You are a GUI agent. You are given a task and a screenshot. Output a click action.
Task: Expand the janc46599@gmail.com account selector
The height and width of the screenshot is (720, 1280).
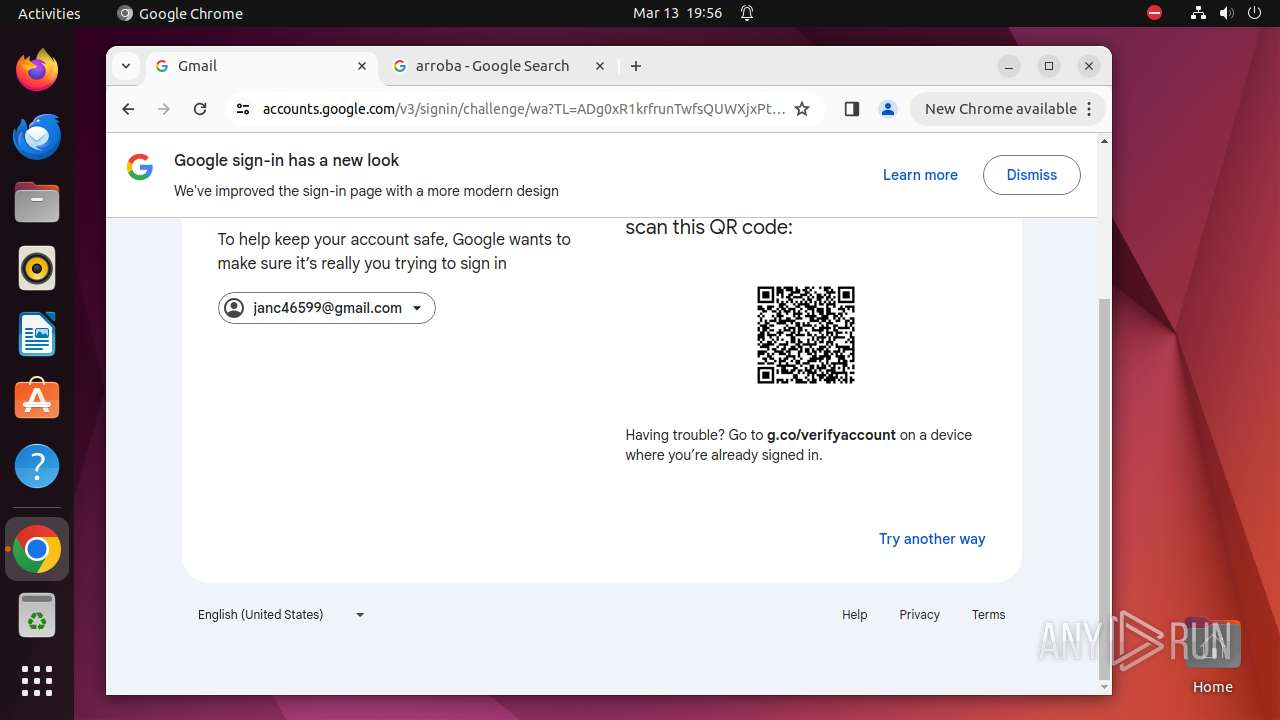click(326, 308)
